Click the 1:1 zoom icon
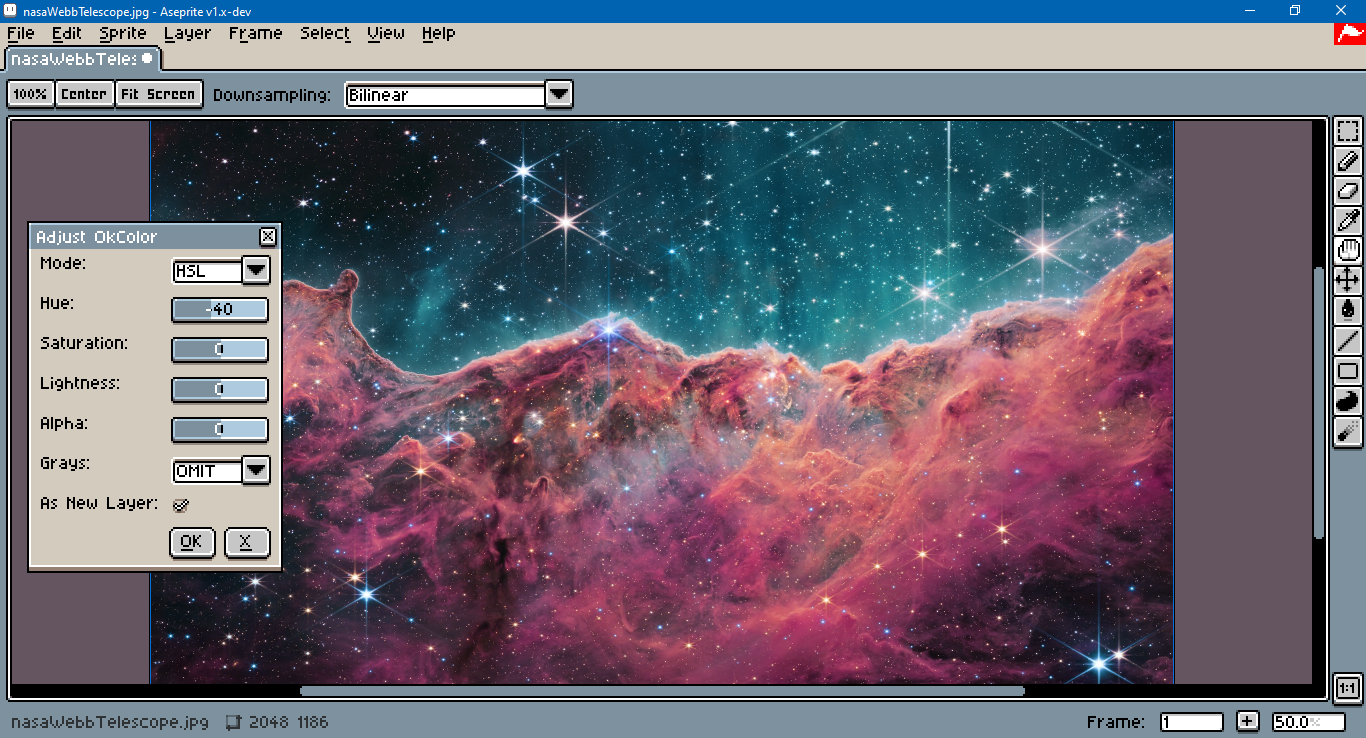This screenshot has width=1366, height=738. coord(1347,688)
